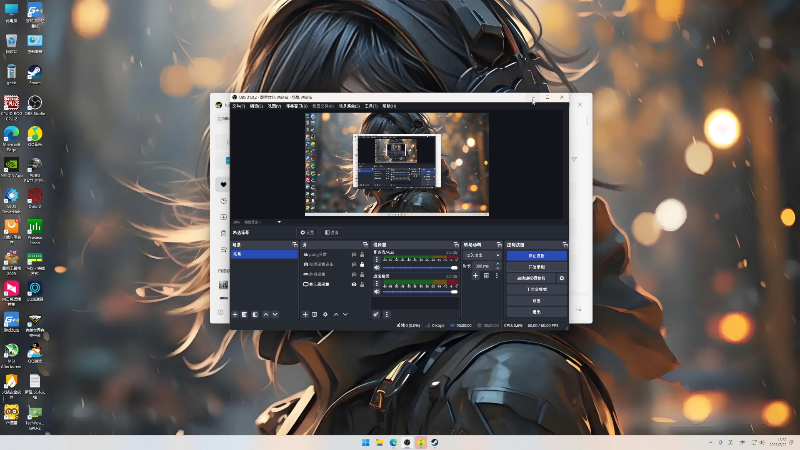The image size is (800, 450).
Task: Pop out the Audio Mixer dock panel
Action: point(456,245)
